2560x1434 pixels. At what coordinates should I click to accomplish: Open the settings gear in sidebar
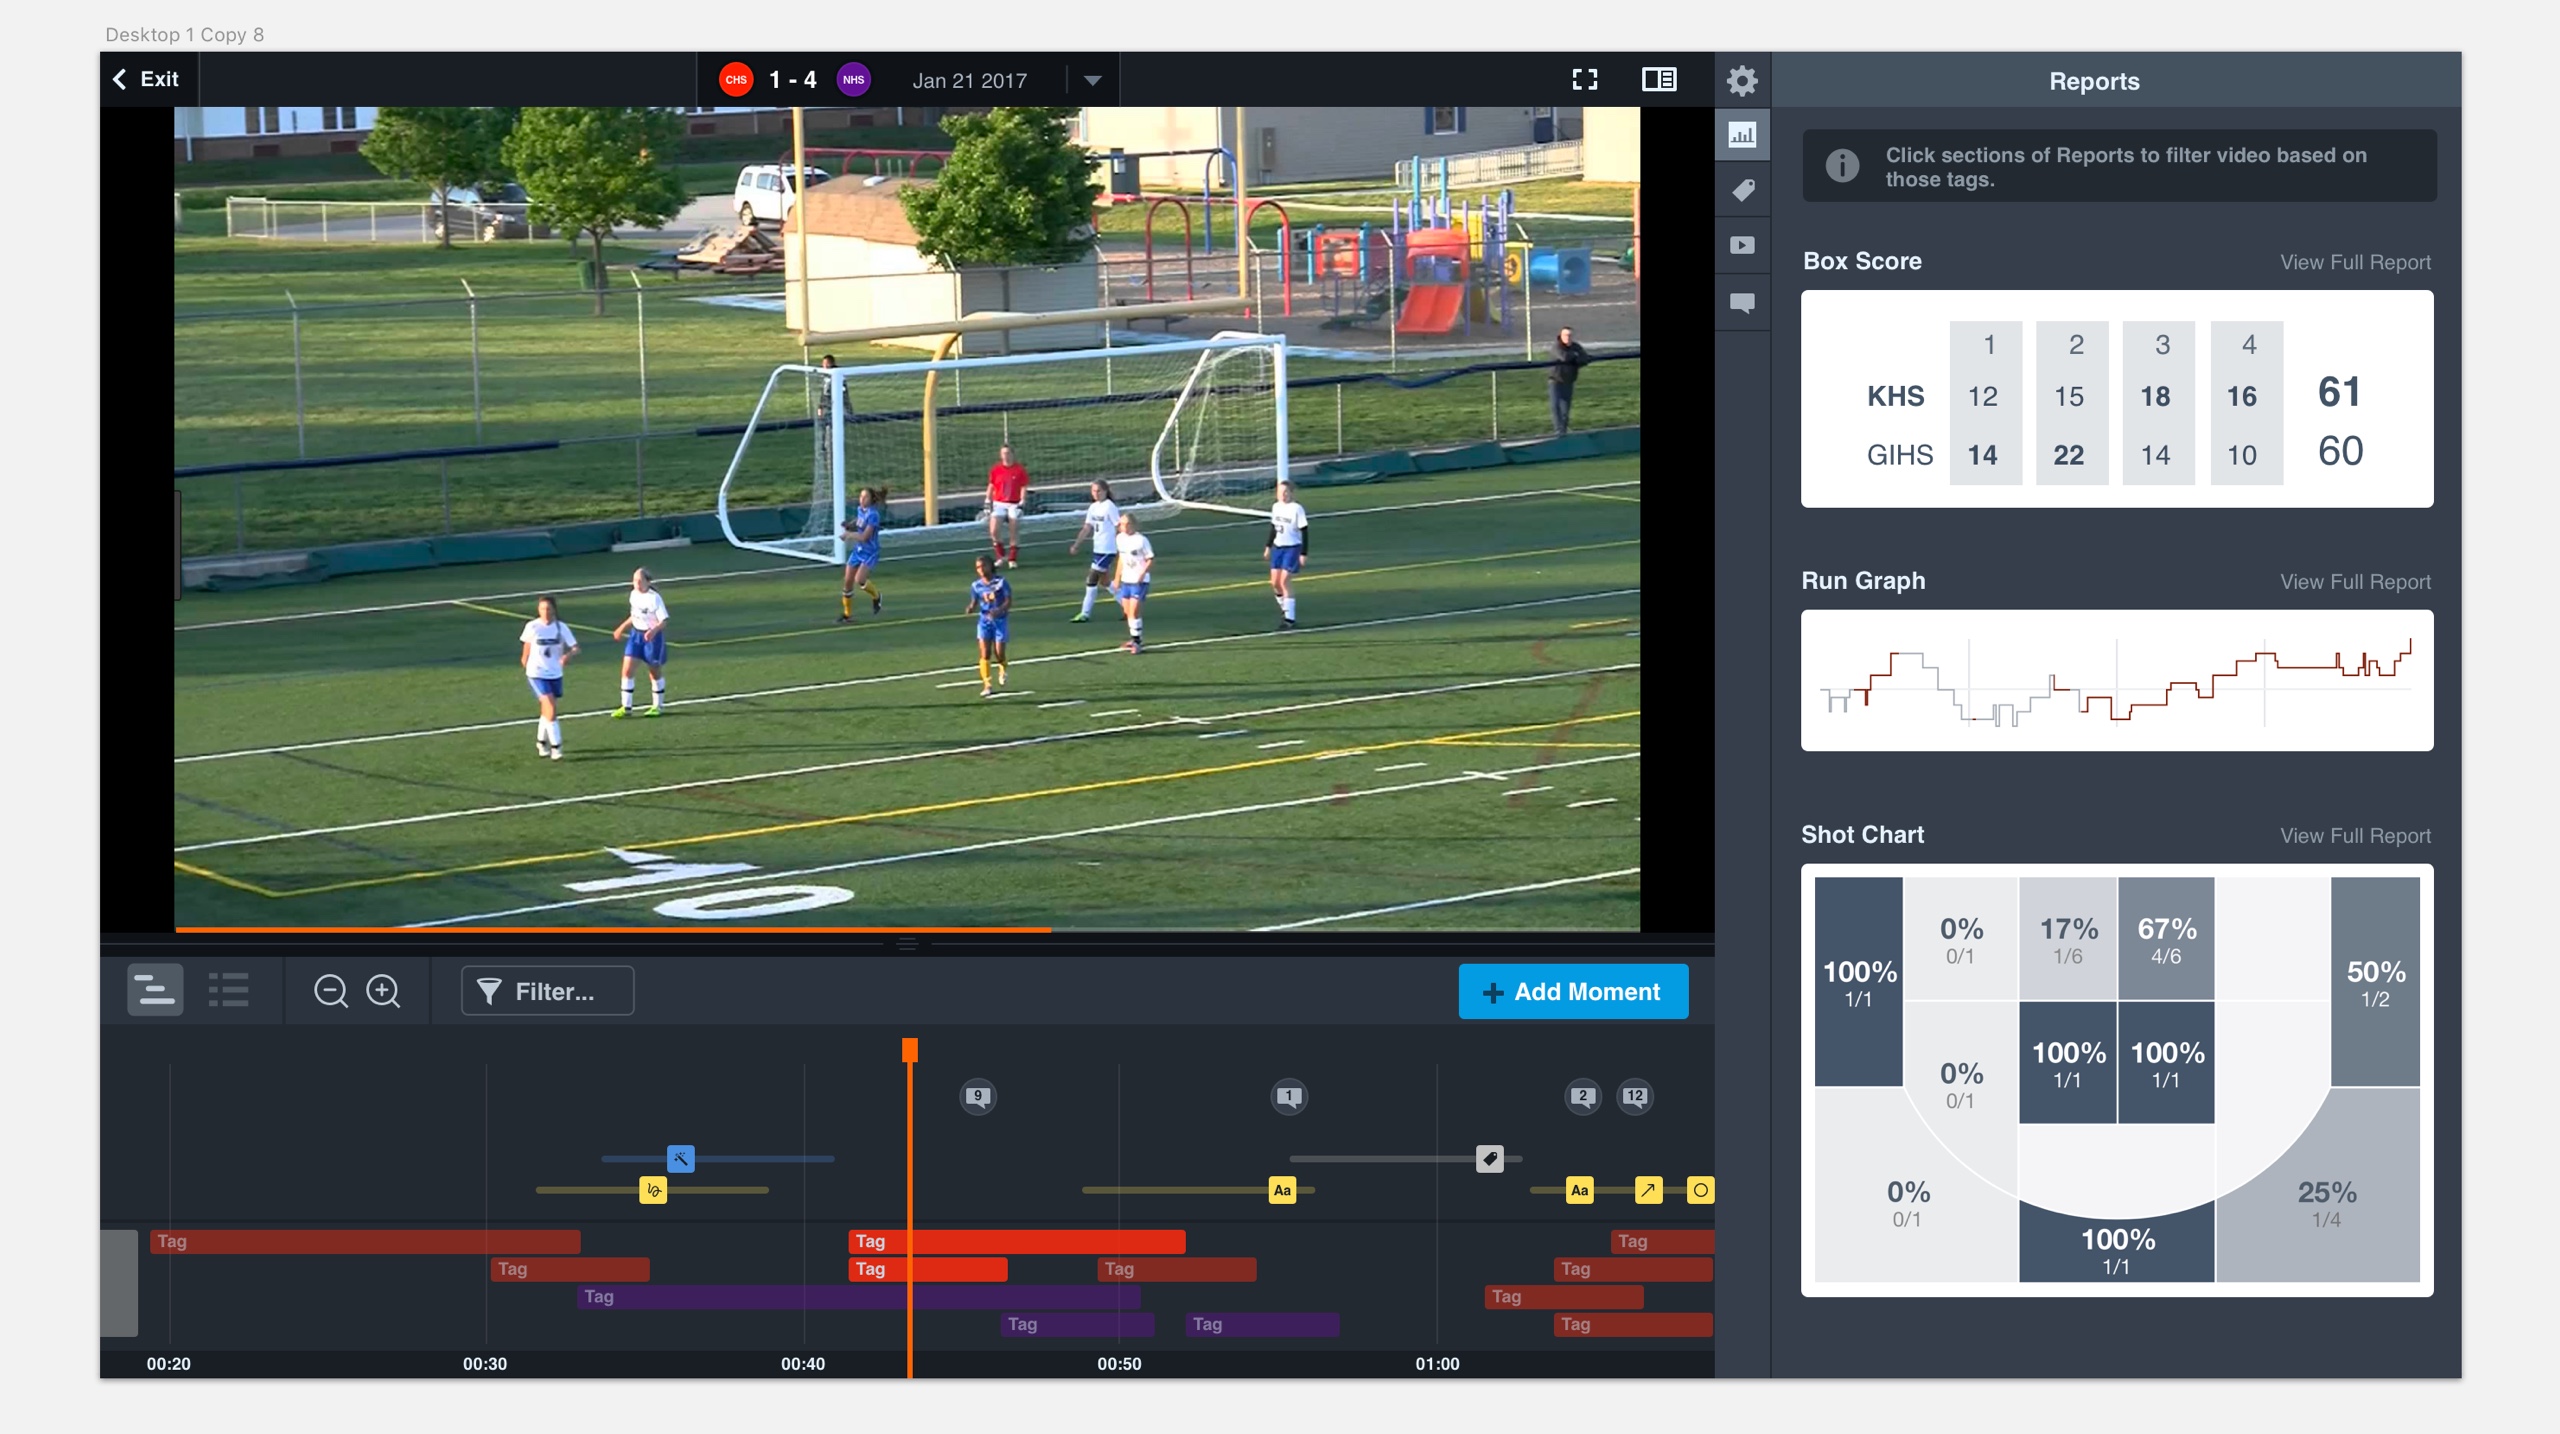point(1742,81)
